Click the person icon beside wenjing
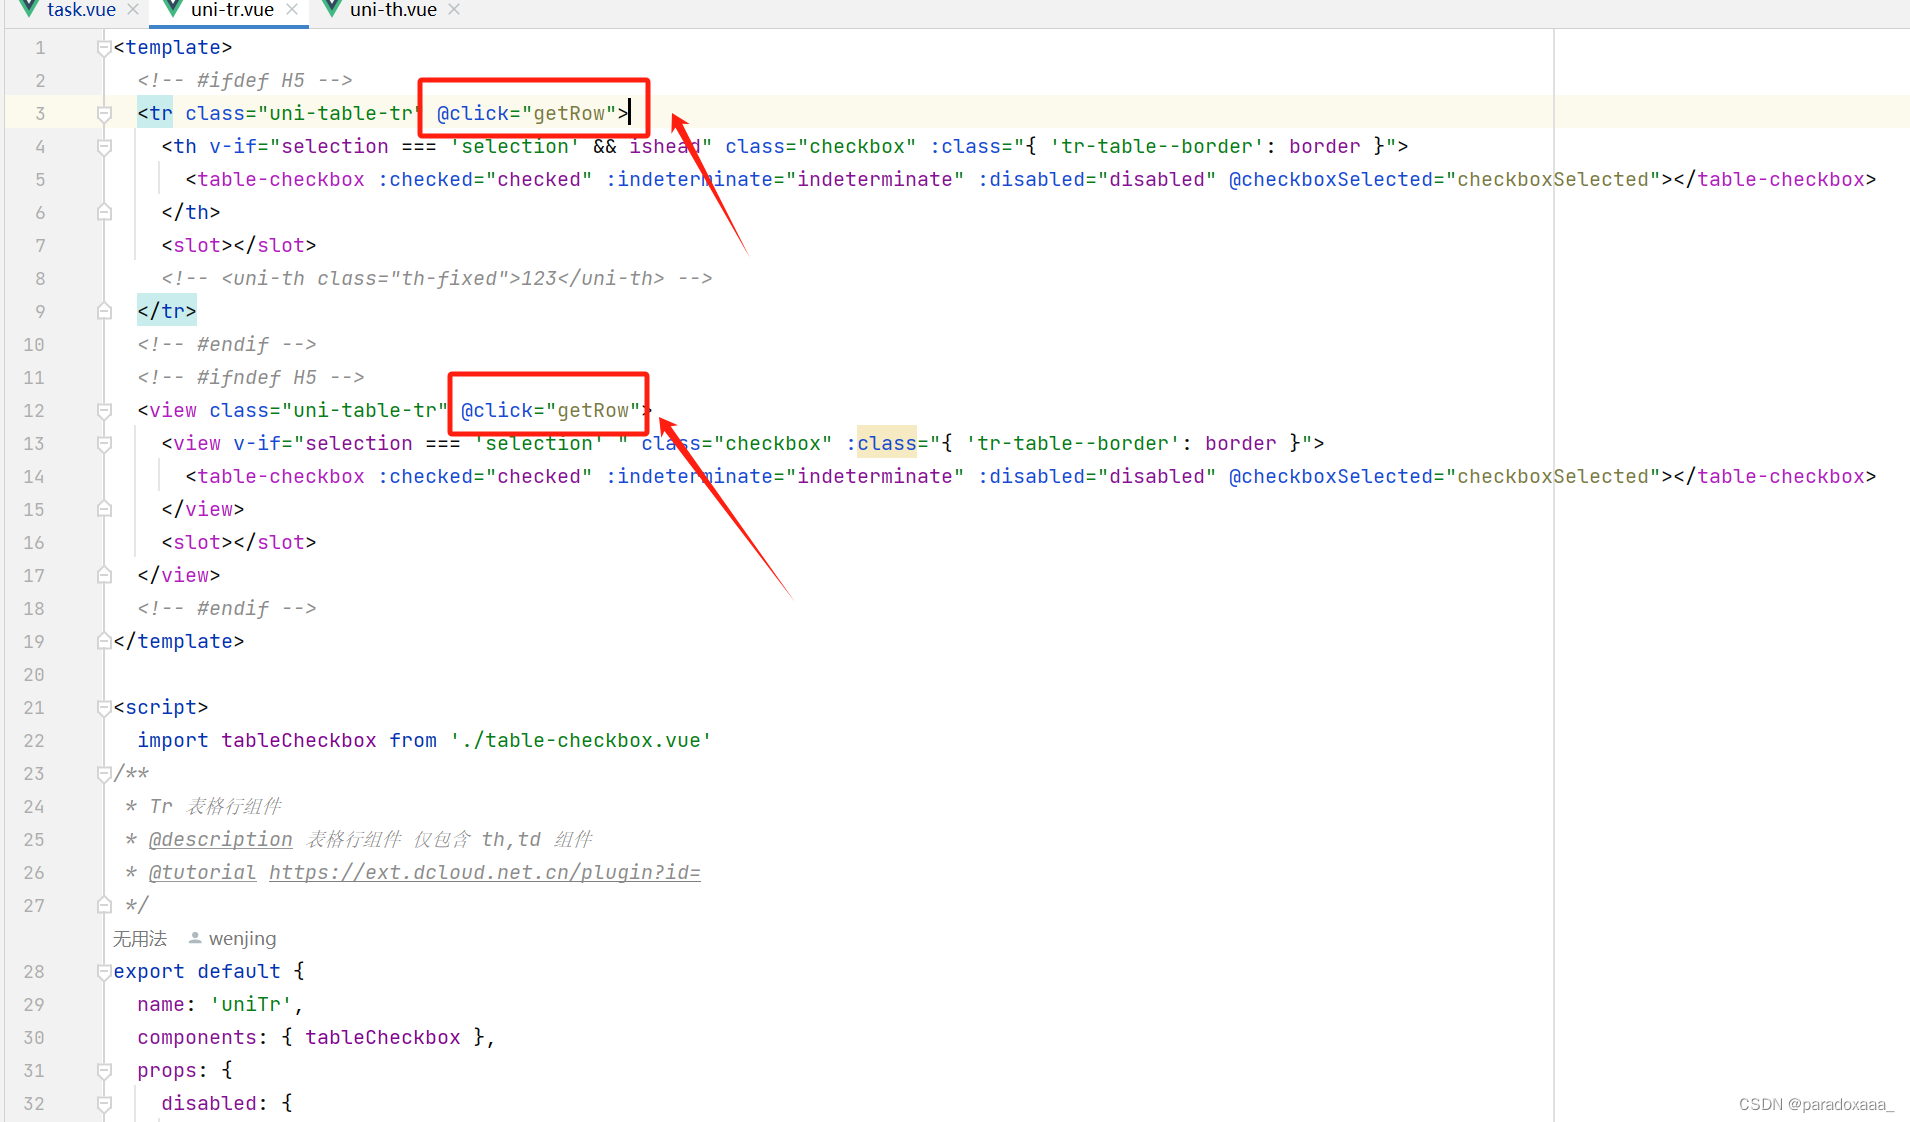Viewport: 1910px width, 1122px height. coord(195,938)
